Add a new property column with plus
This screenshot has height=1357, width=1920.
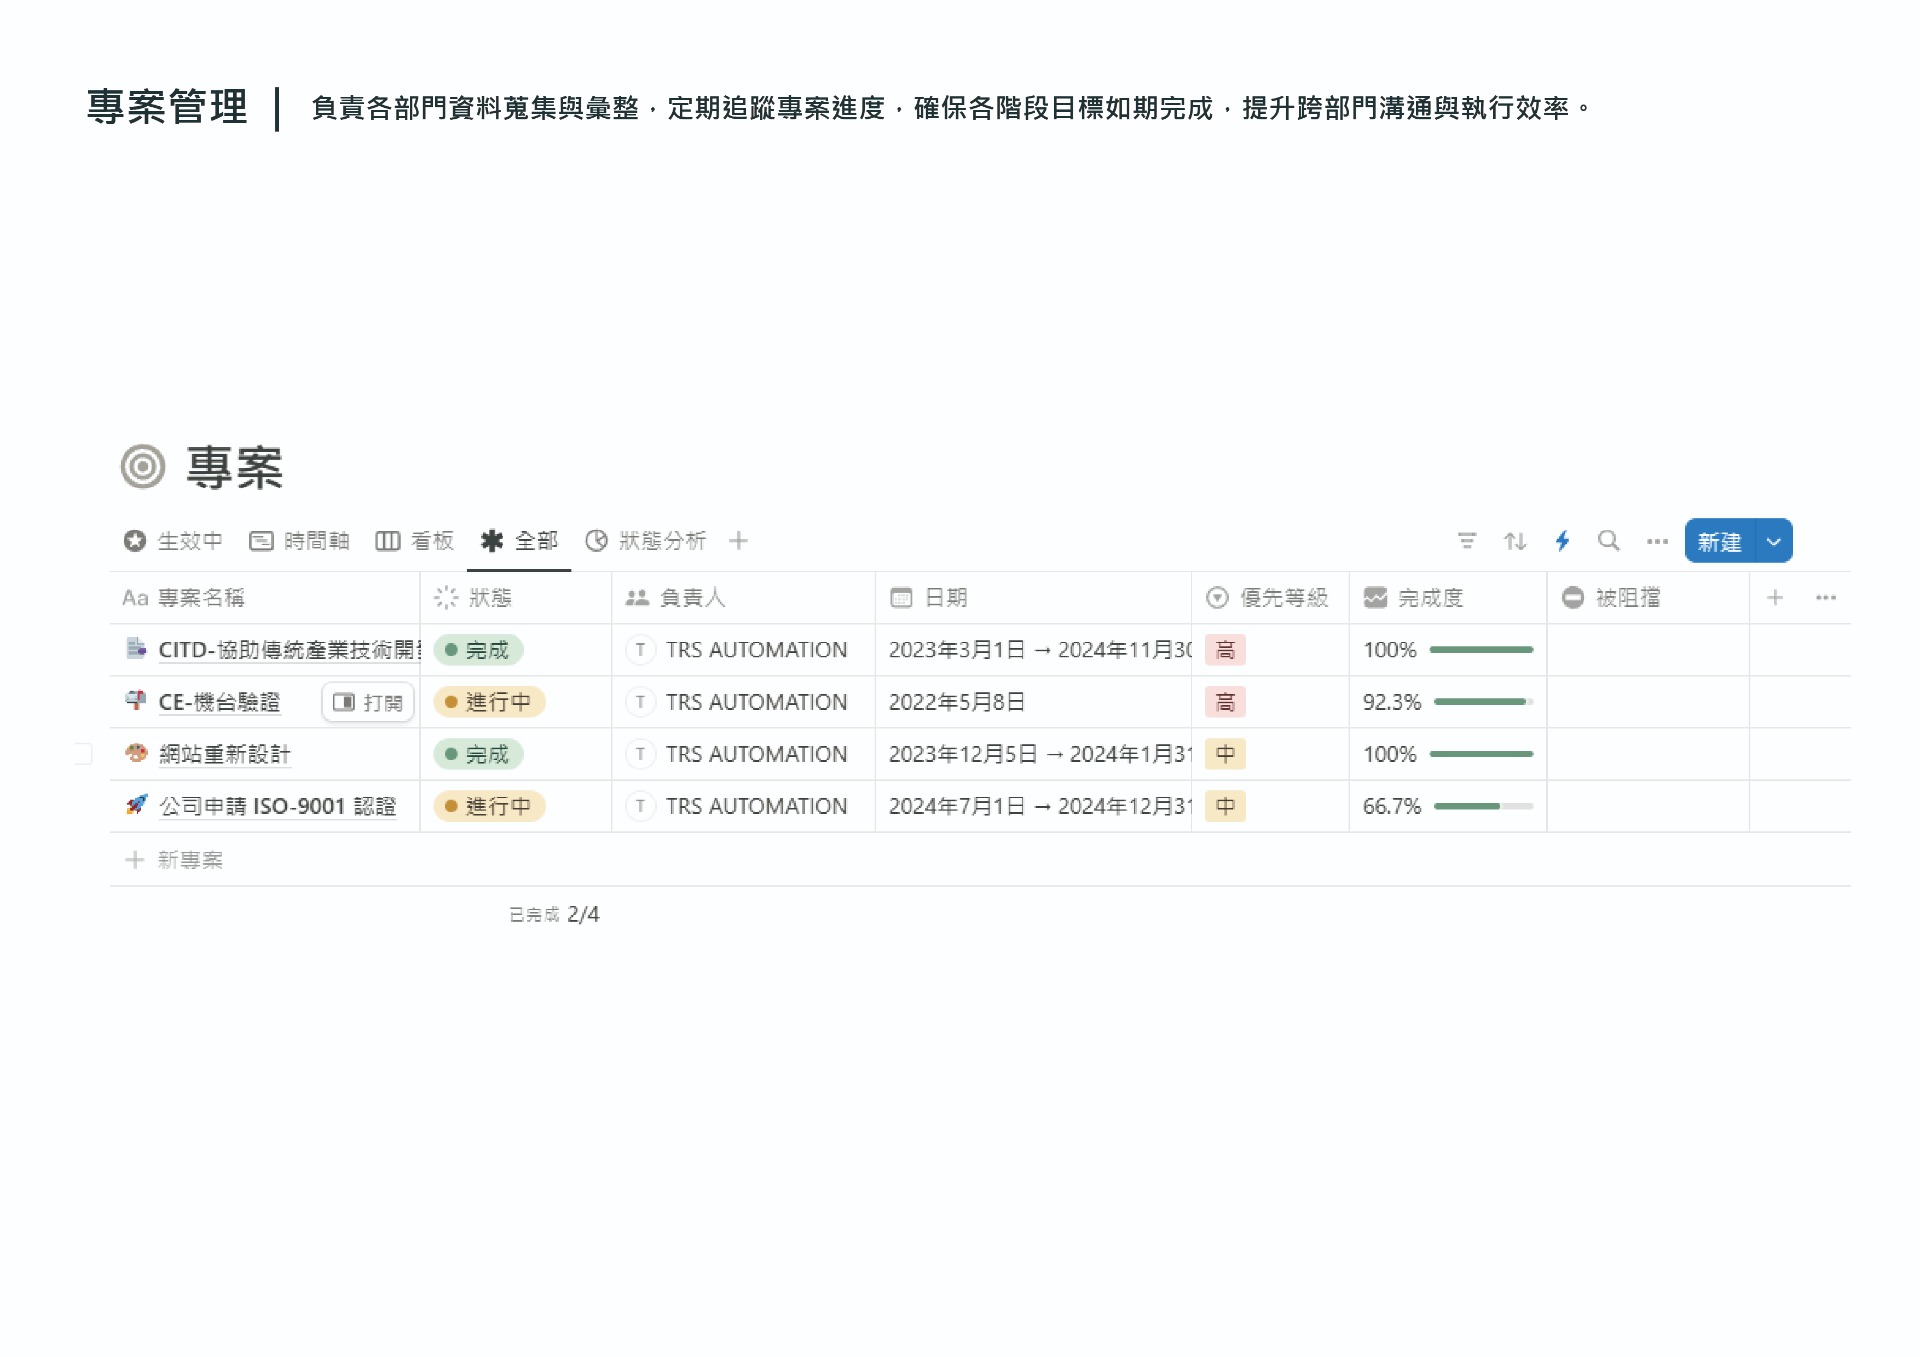[1775, 598]
